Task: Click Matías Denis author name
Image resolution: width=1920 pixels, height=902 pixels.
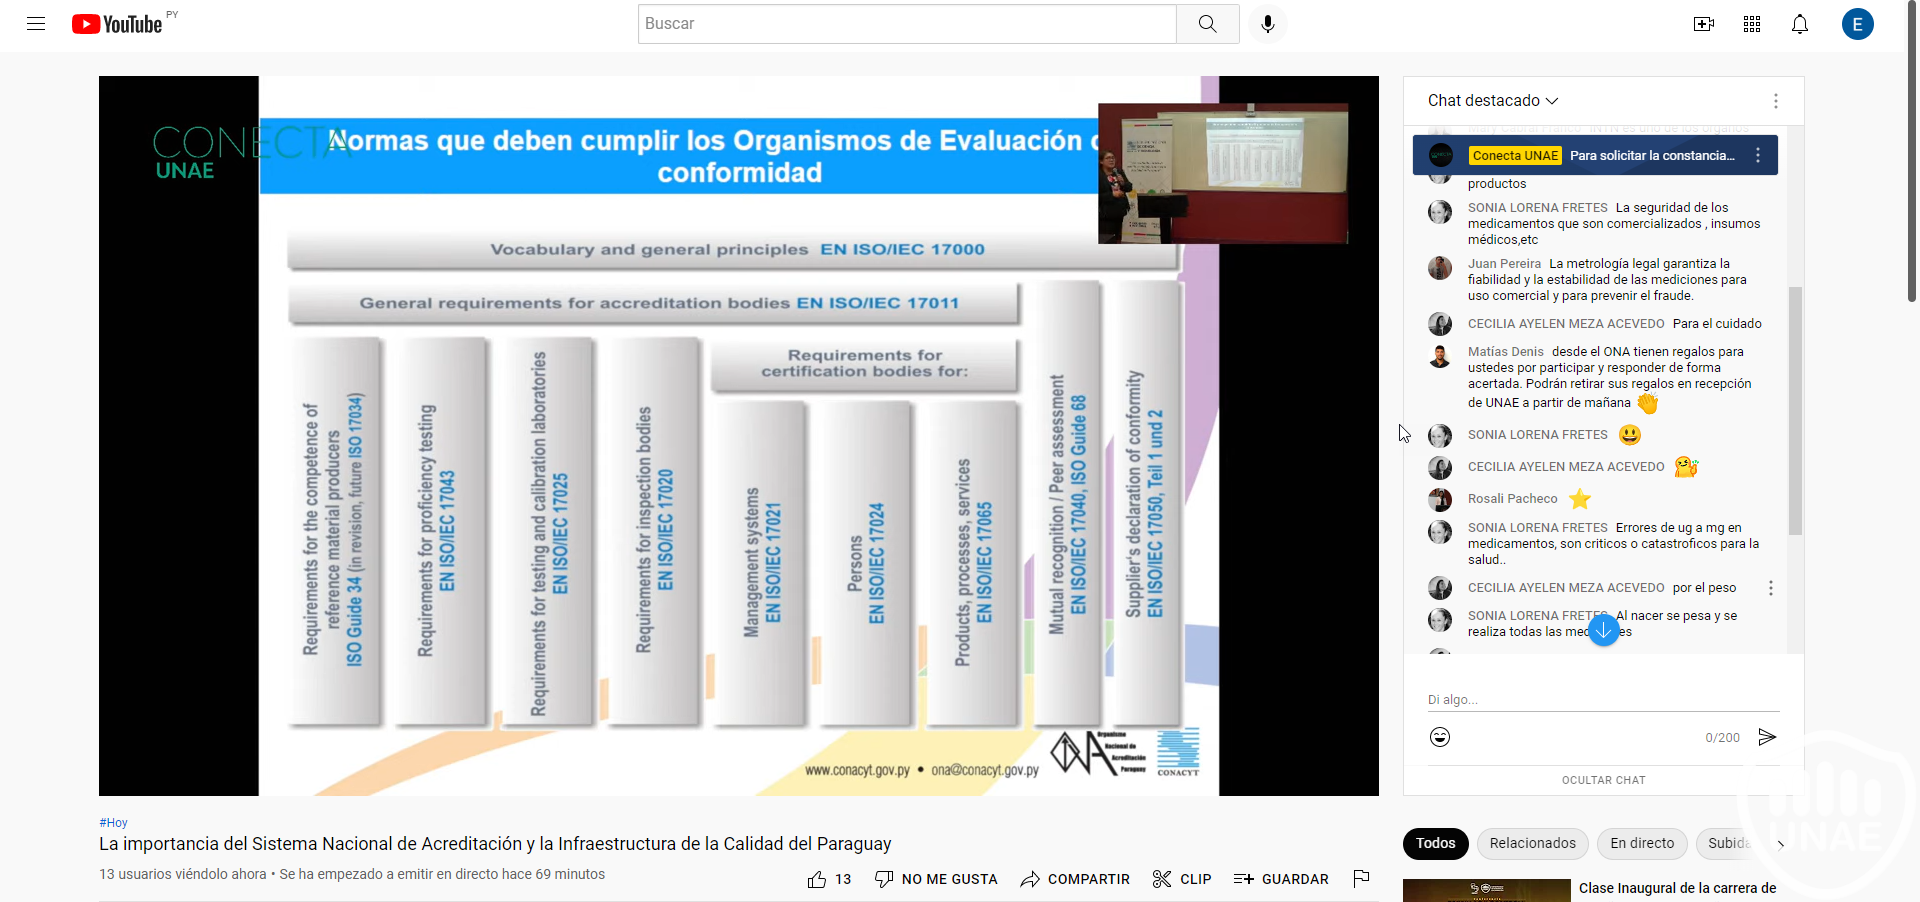Action: (1505, 352)
